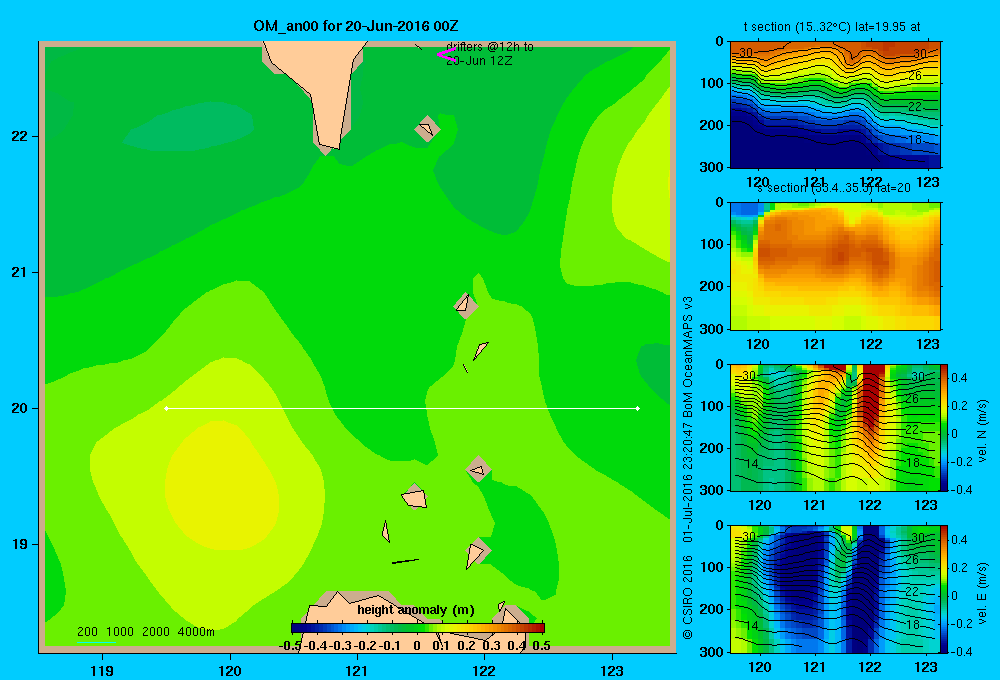Click longitude label 122 below main map

click(x=485, y=670)
